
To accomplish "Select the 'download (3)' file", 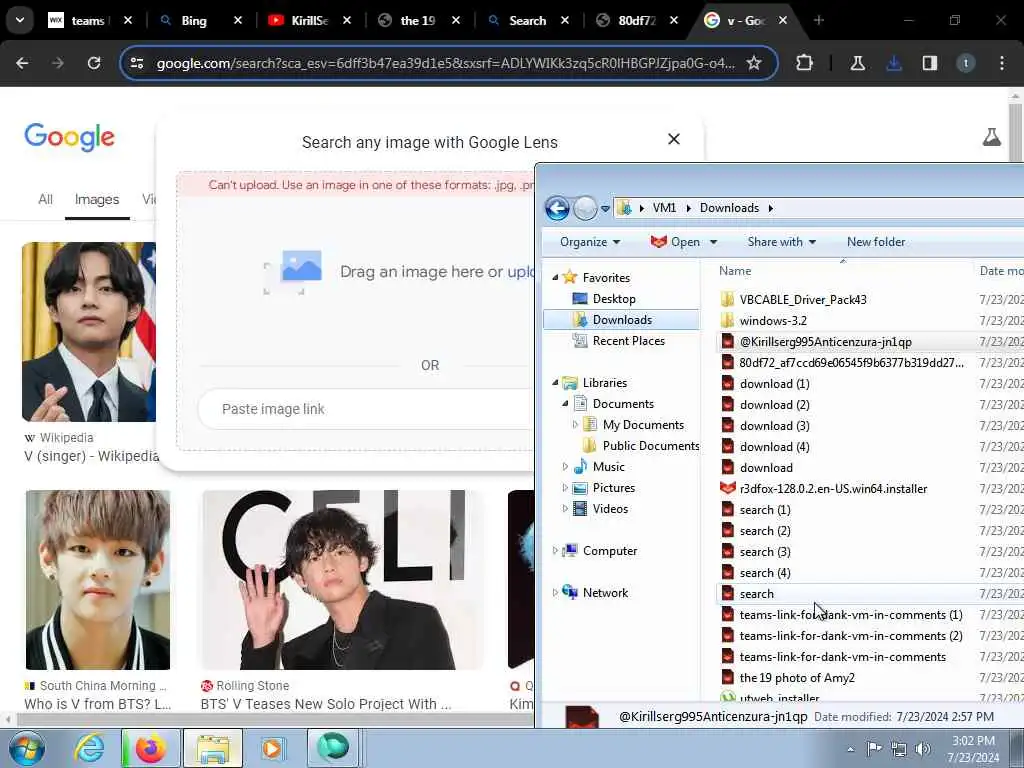I will click(x=774, y=426).
